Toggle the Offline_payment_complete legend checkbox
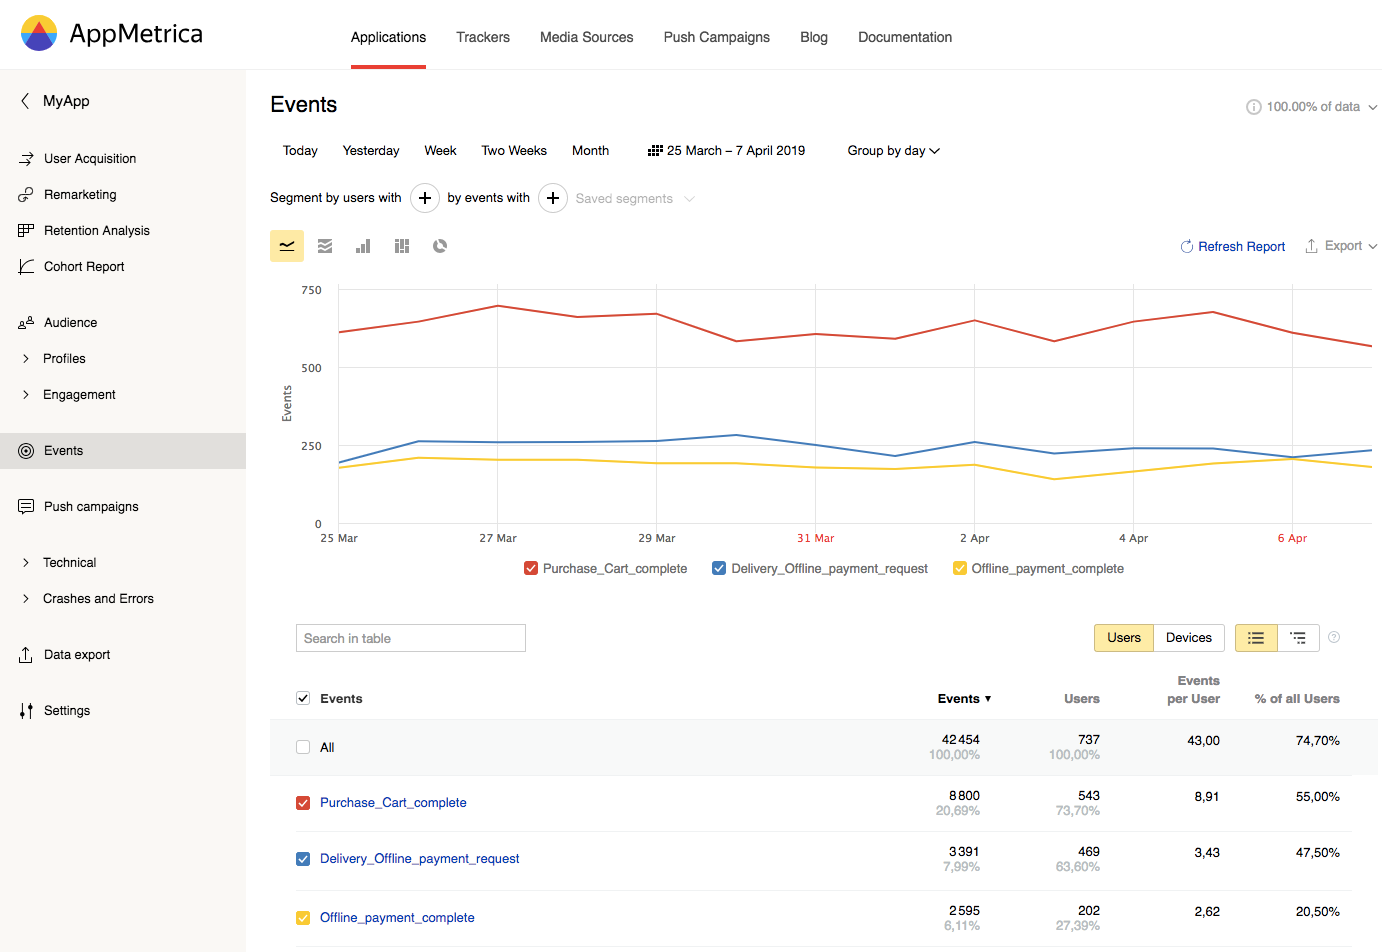The width and height of the screenshot is (1382, 952). coord(960,569)
